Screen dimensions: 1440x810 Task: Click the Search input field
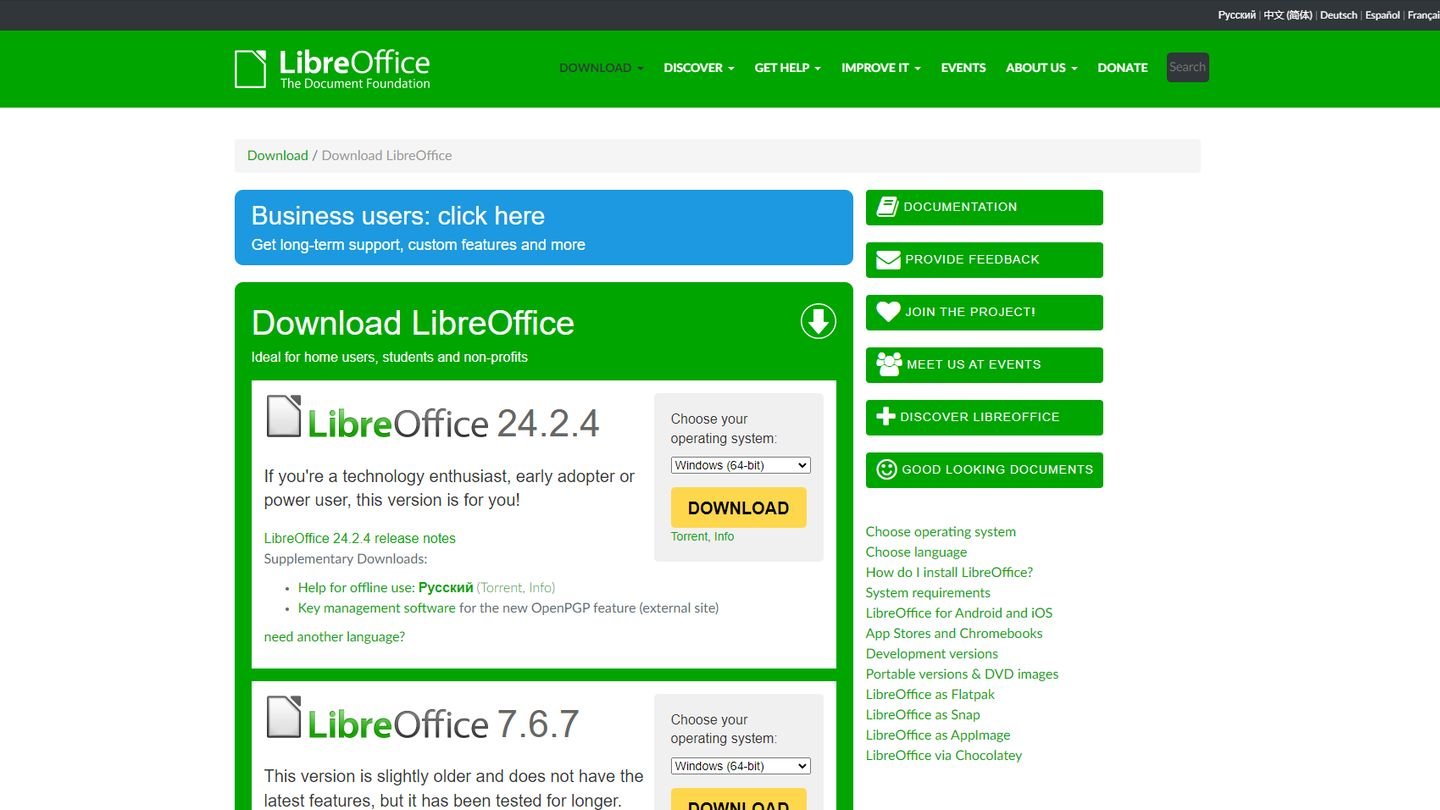pyautogui.click(x=1187, y=67)
